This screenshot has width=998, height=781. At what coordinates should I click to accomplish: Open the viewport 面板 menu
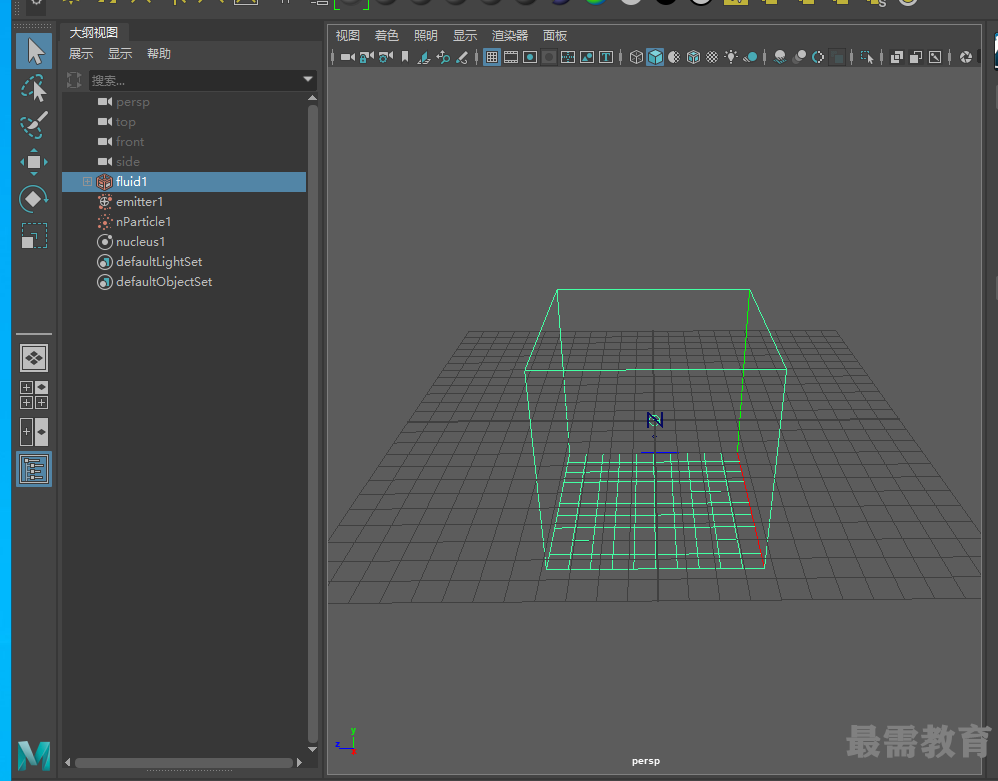click(555, 36)
